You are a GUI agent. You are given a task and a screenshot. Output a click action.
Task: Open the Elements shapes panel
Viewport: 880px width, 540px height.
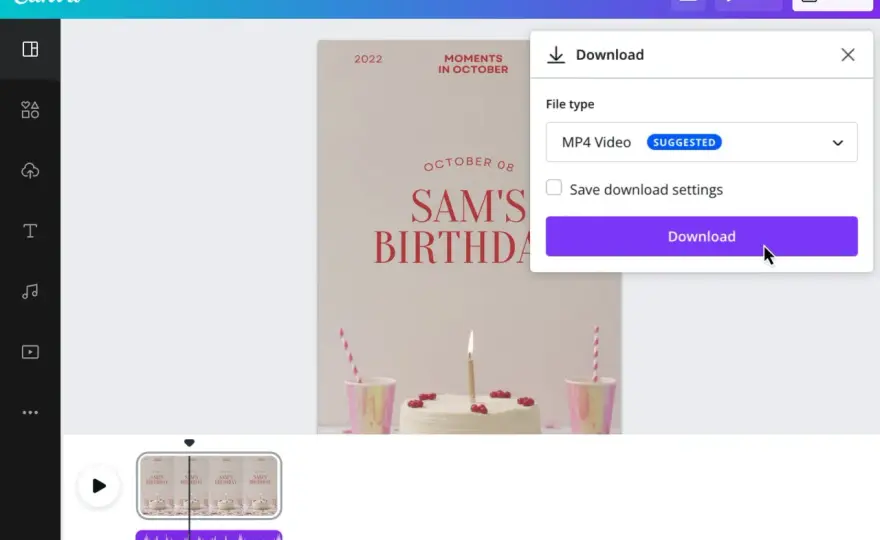pos(30,110)
